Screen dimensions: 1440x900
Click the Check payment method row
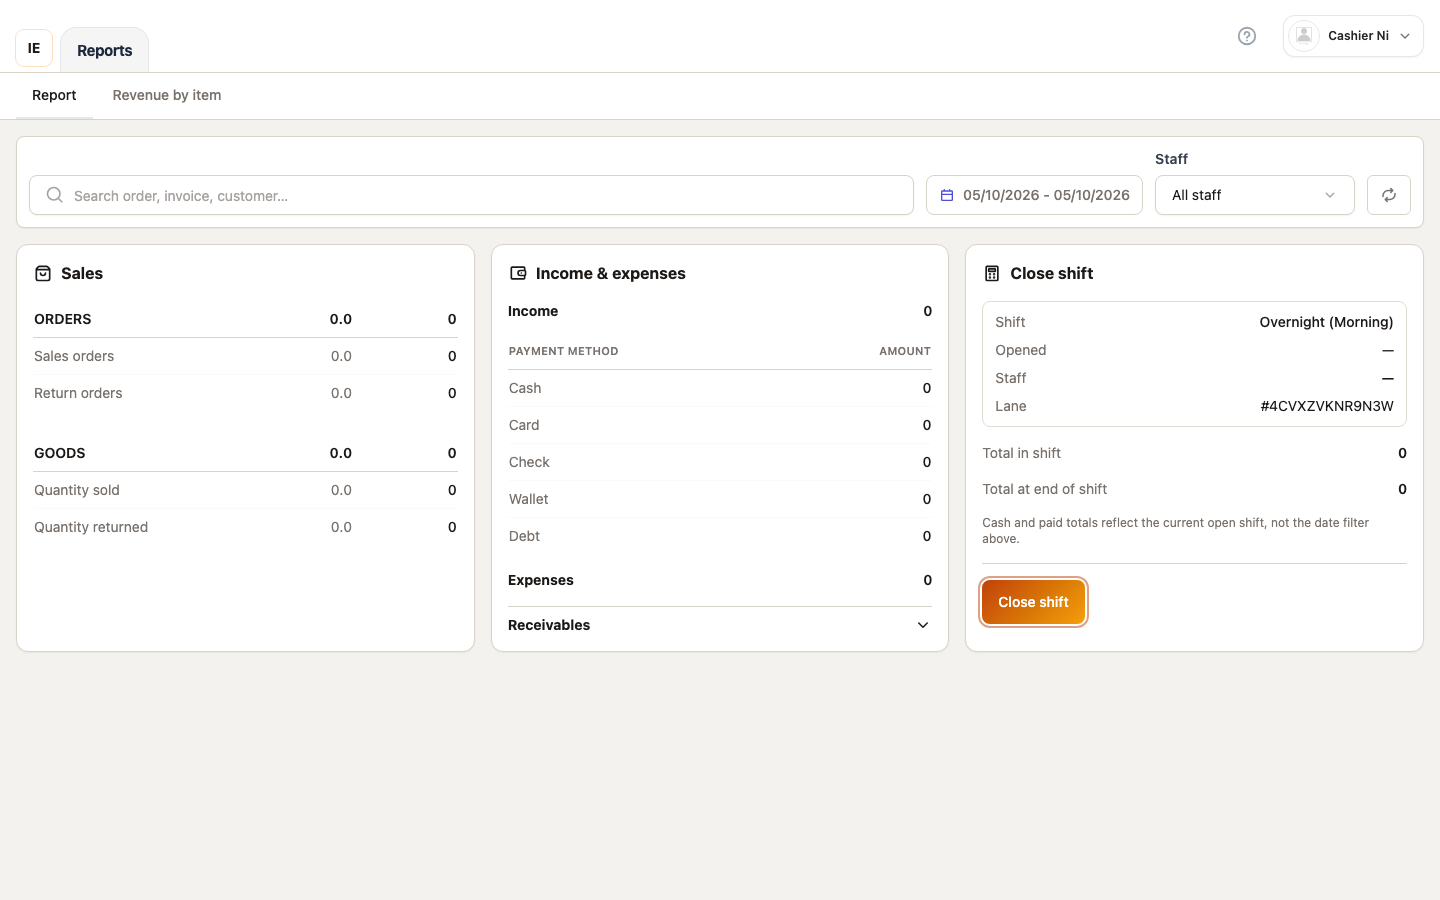point(720,462)
